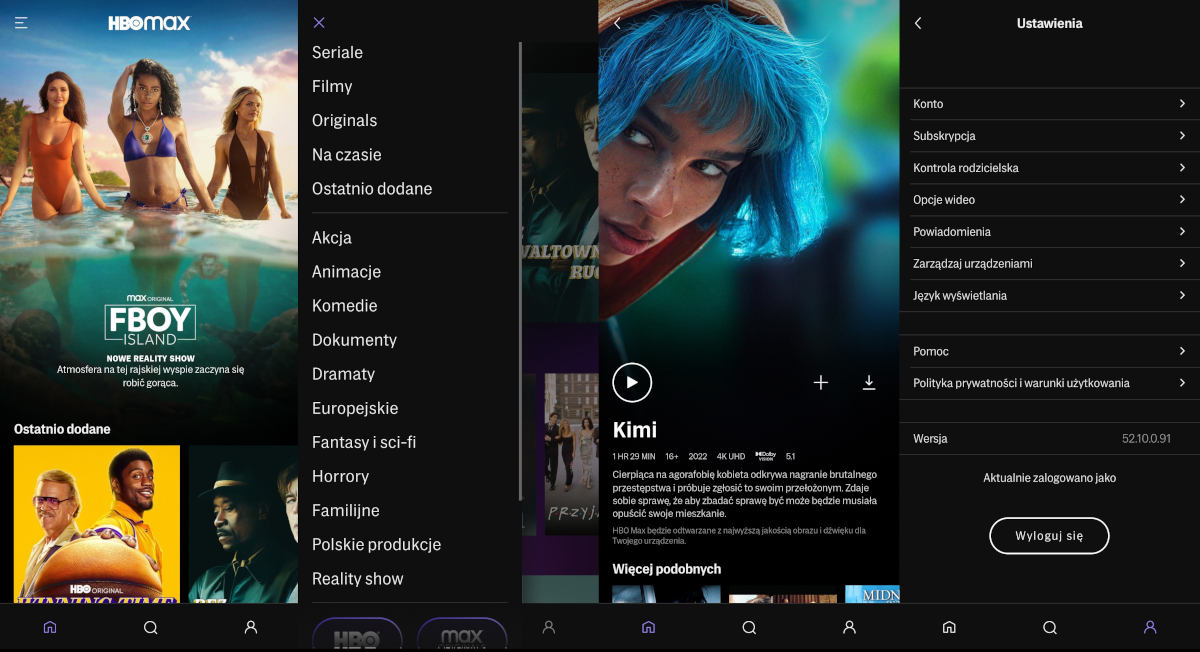Tap the purple home icon on Kimi screen
The image size is (1200, 652).
[x=648, y=627]
